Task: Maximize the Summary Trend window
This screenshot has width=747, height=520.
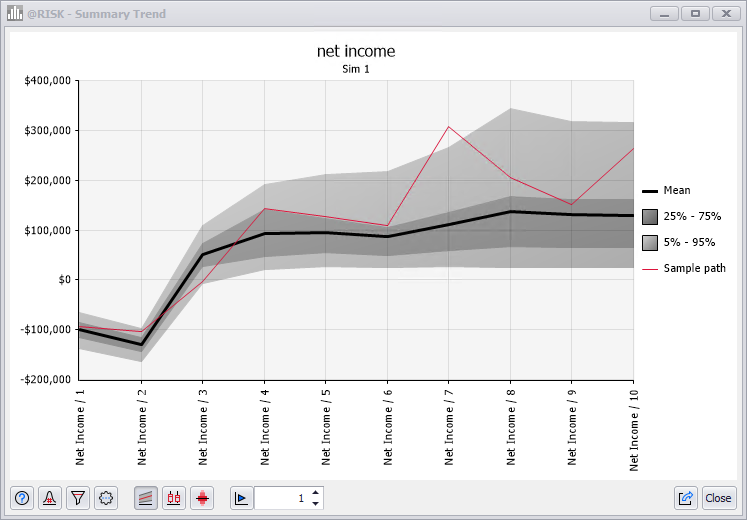Action: [694, 14]
